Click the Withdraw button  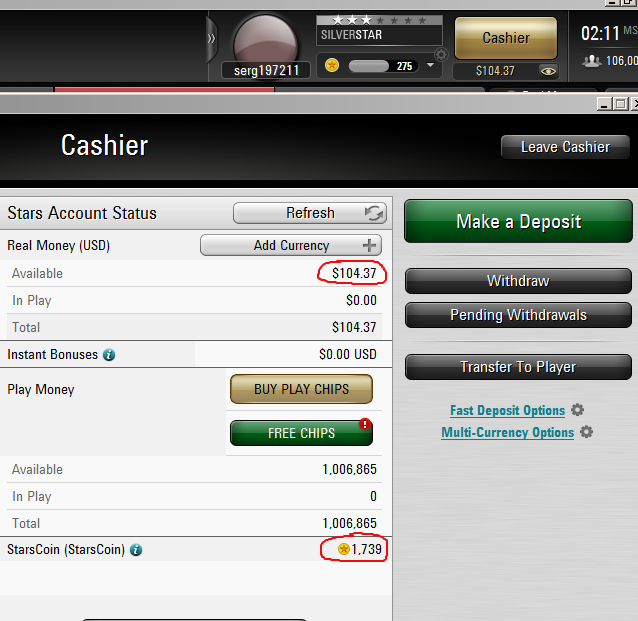pyautogui.click(x=518, y=281)
